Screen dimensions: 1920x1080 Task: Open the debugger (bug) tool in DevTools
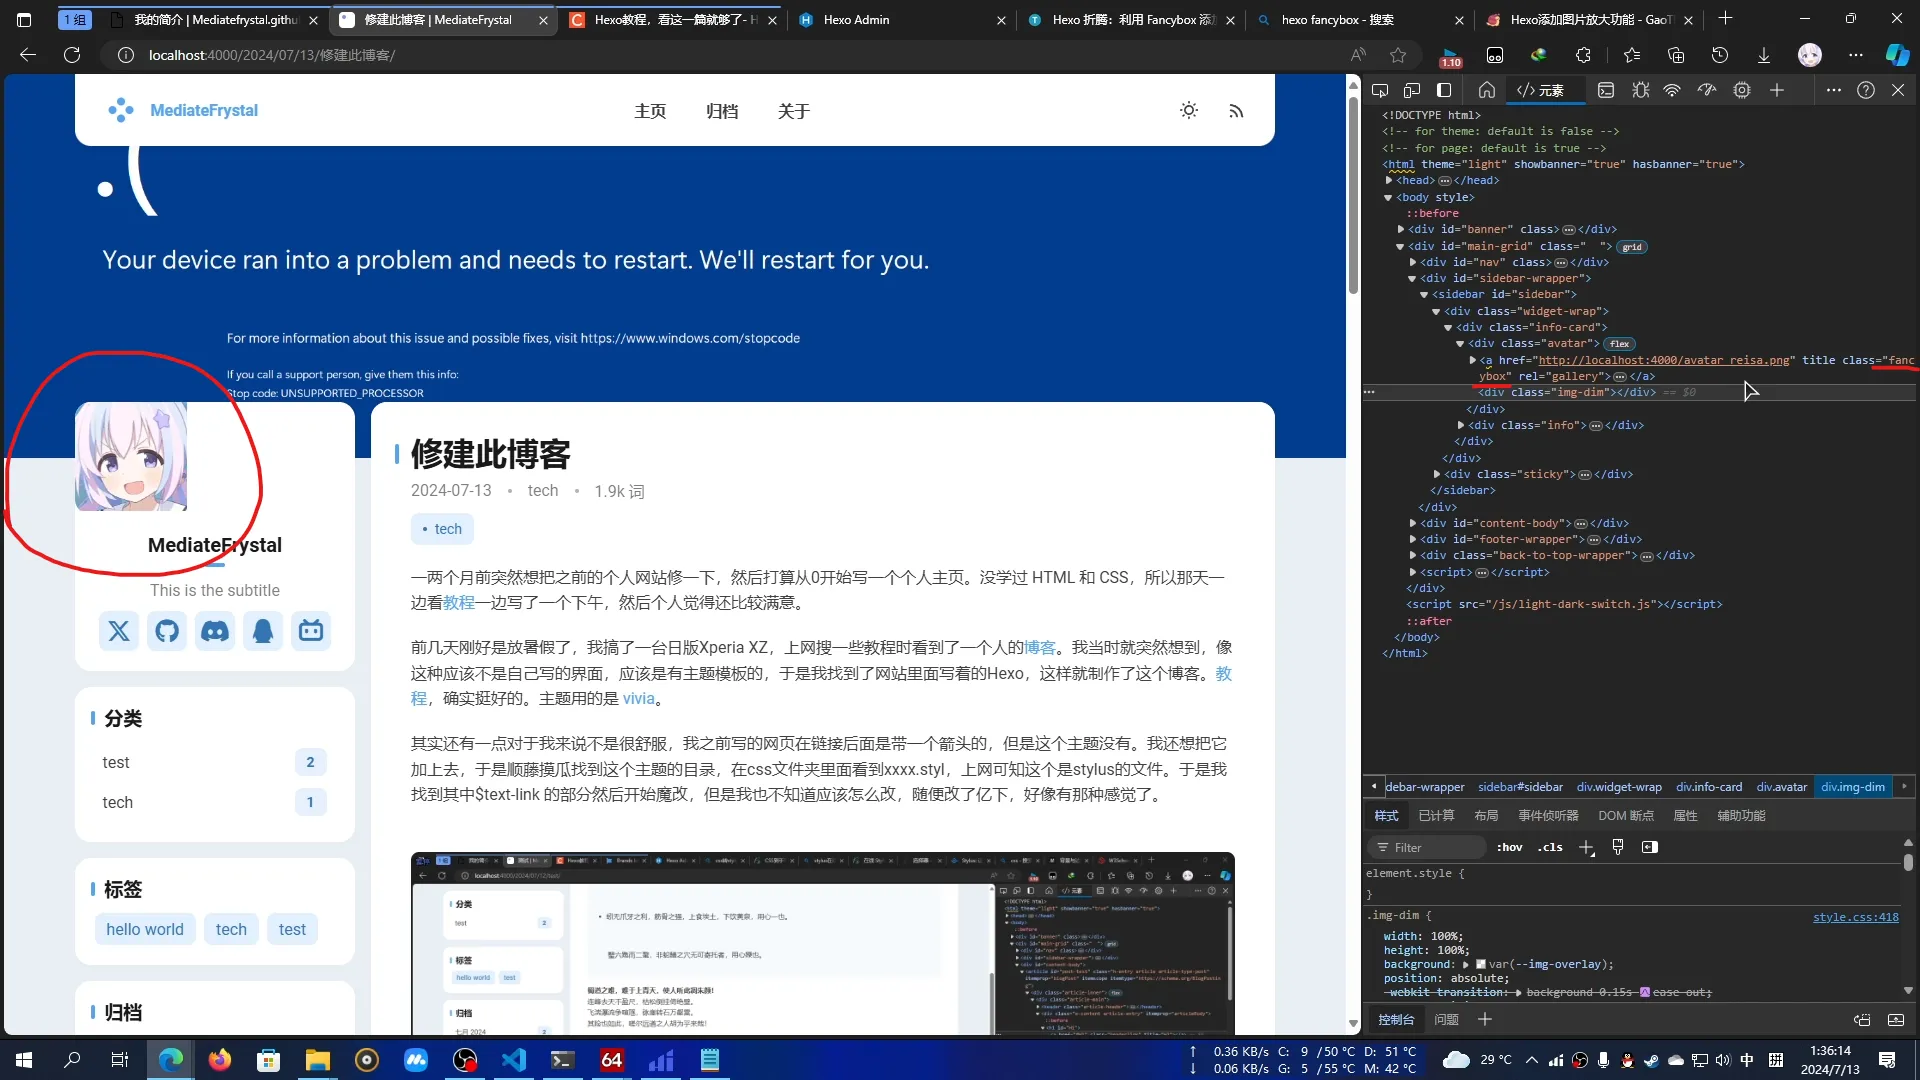[x=1640, y=89]
